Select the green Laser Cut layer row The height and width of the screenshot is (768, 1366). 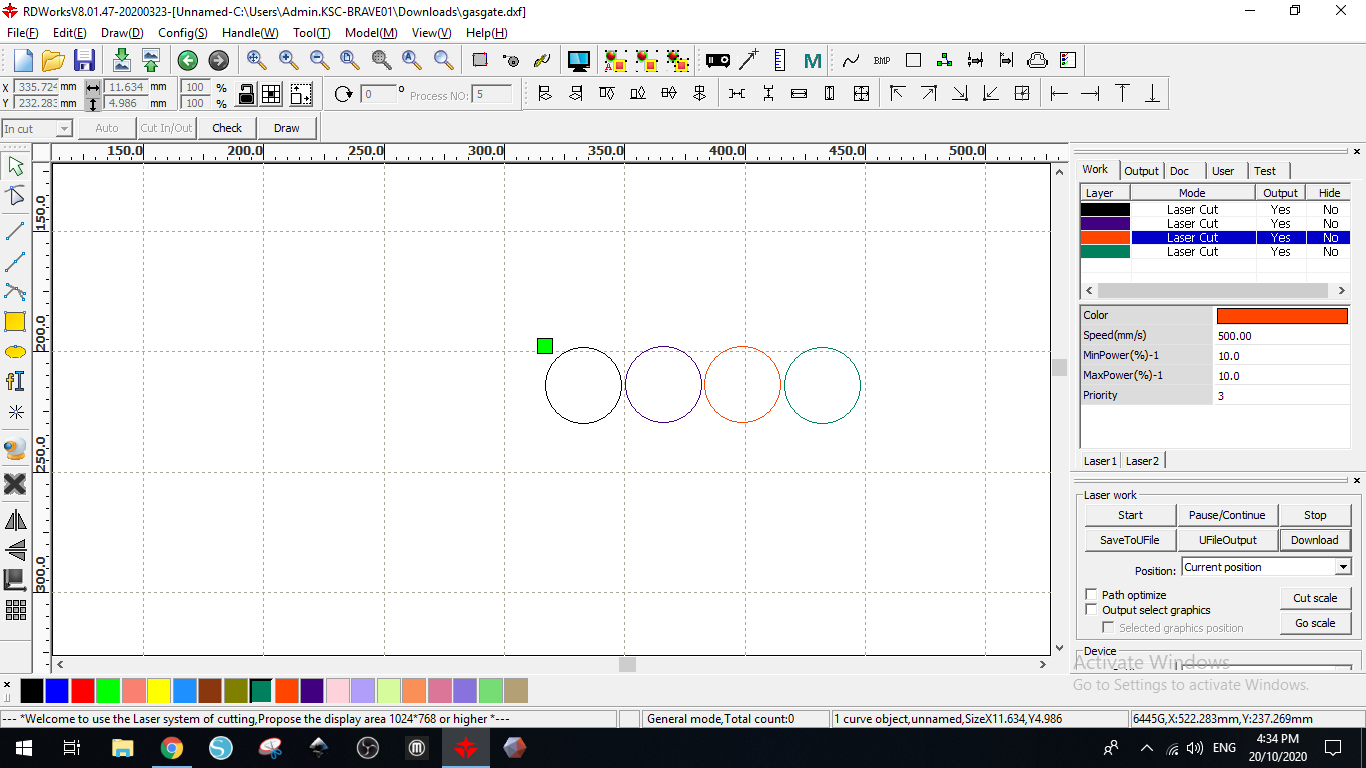pyautogui.click(x=1215, y=252)
